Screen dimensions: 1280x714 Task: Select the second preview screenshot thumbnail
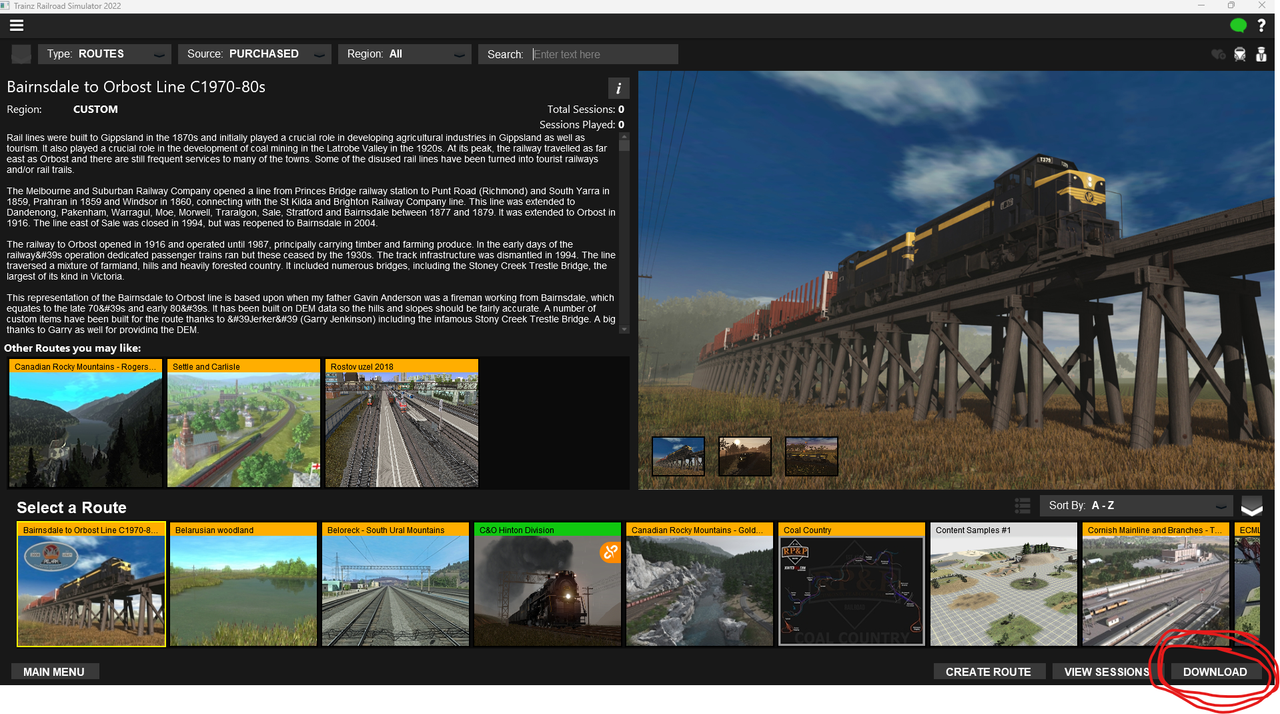click(x=745, y=456)
